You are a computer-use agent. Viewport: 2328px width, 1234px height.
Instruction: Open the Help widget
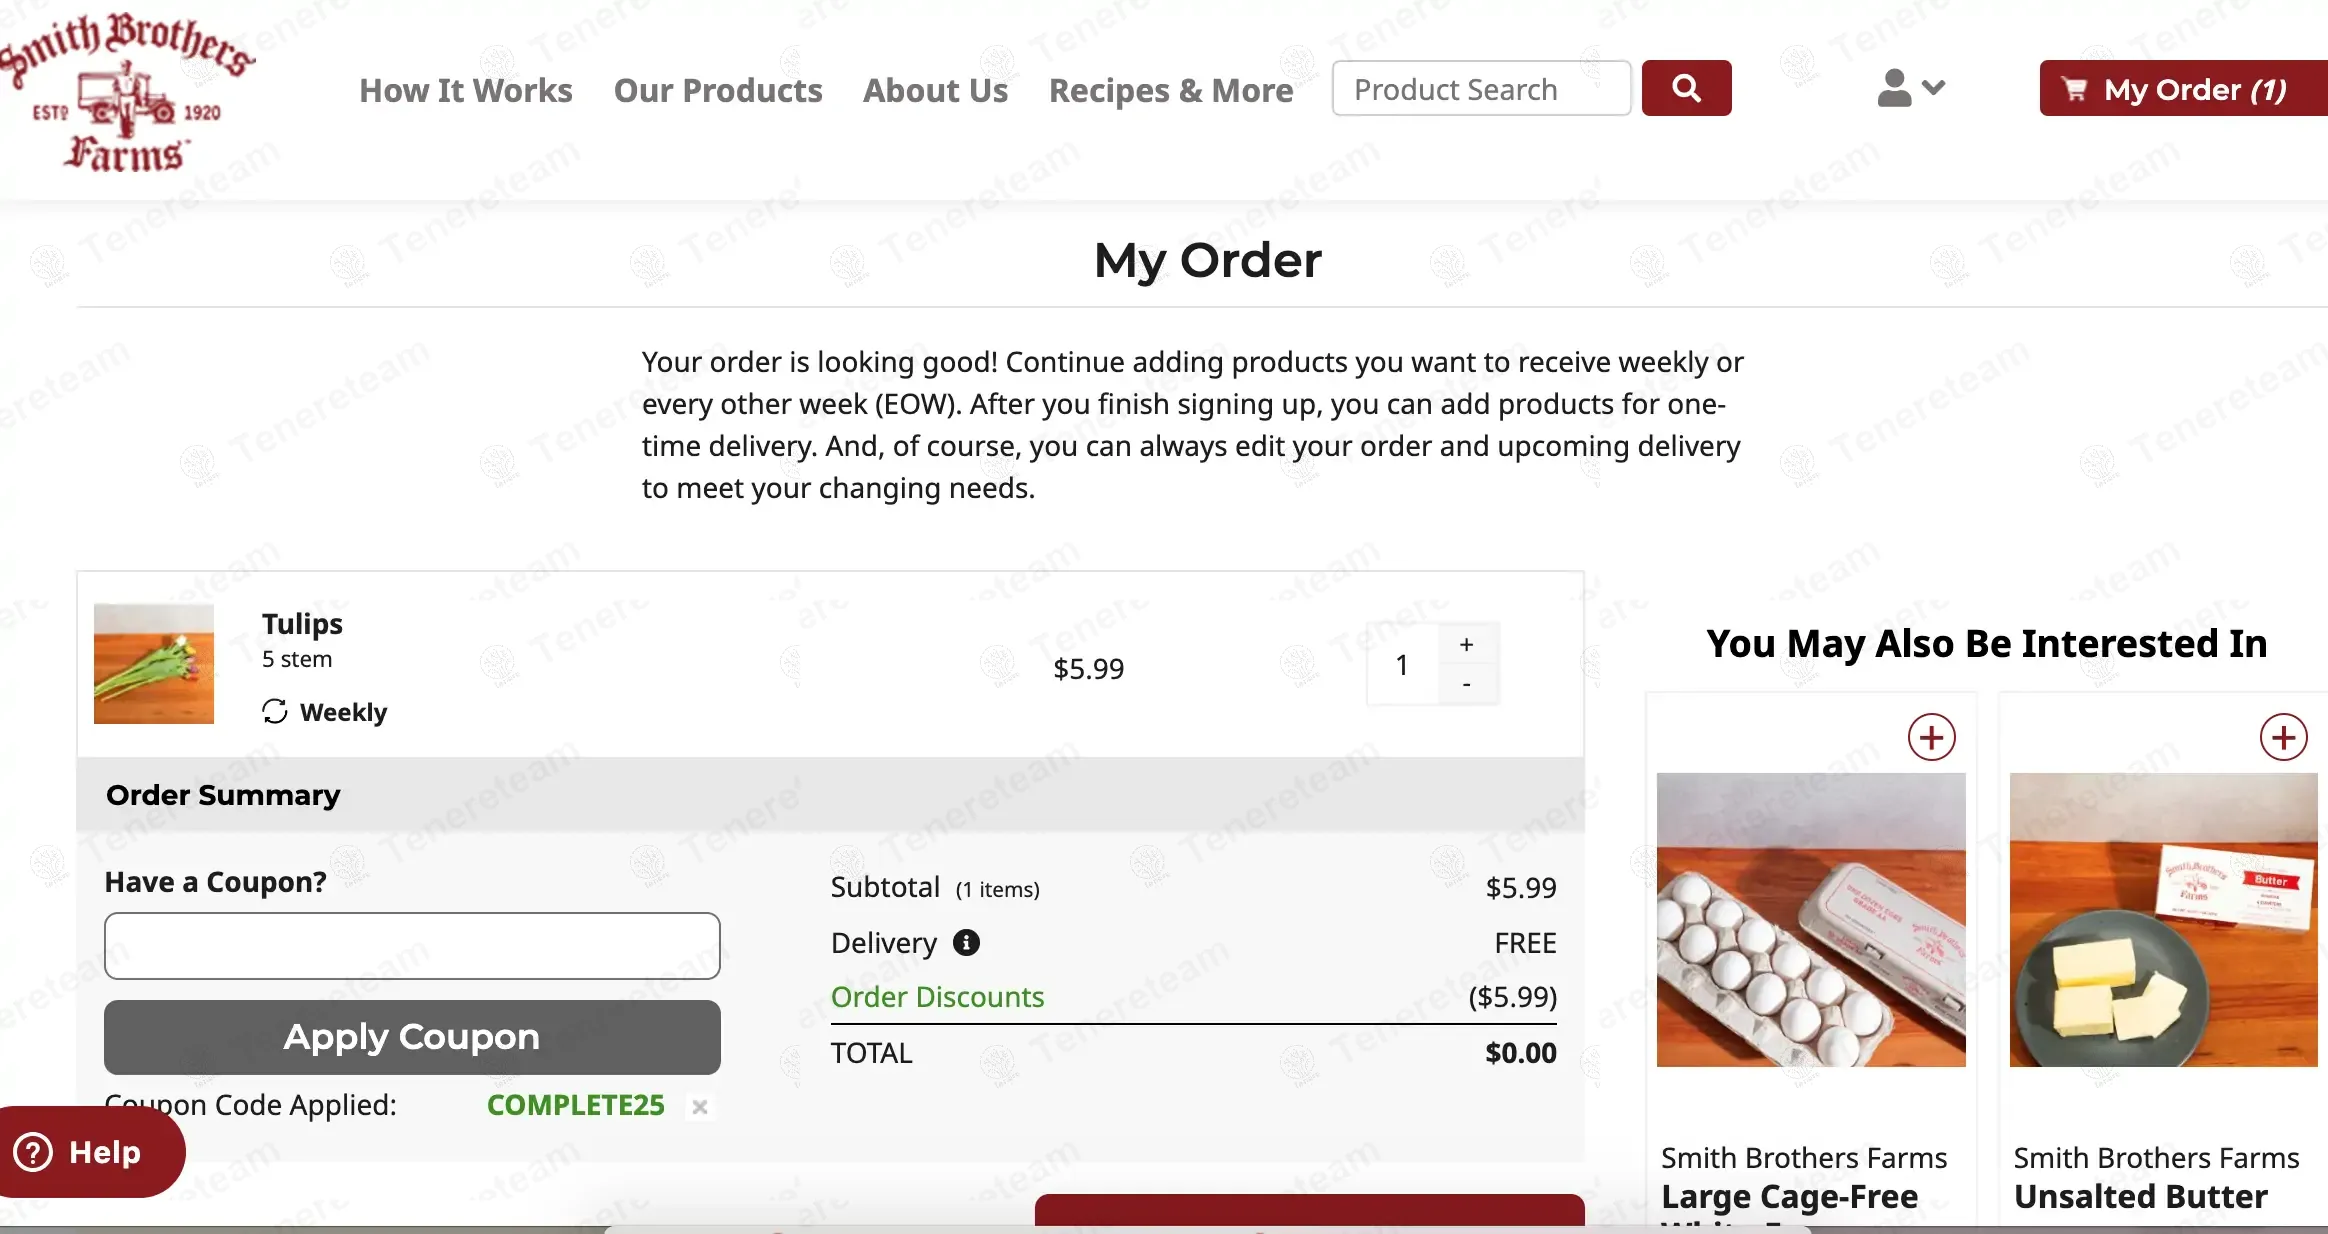pyautogui.click(x=88, y=1152)
